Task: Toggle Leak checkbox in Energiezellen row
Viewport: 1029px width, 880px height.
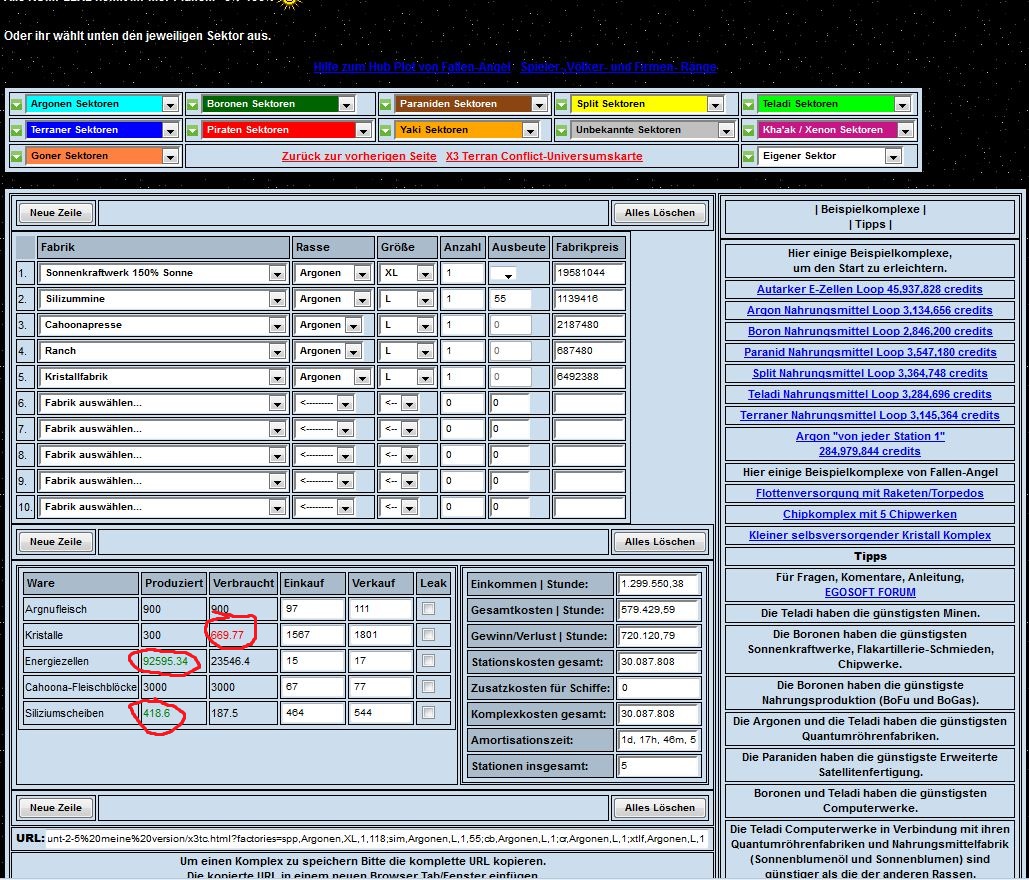Action: [x=429, y=661]
